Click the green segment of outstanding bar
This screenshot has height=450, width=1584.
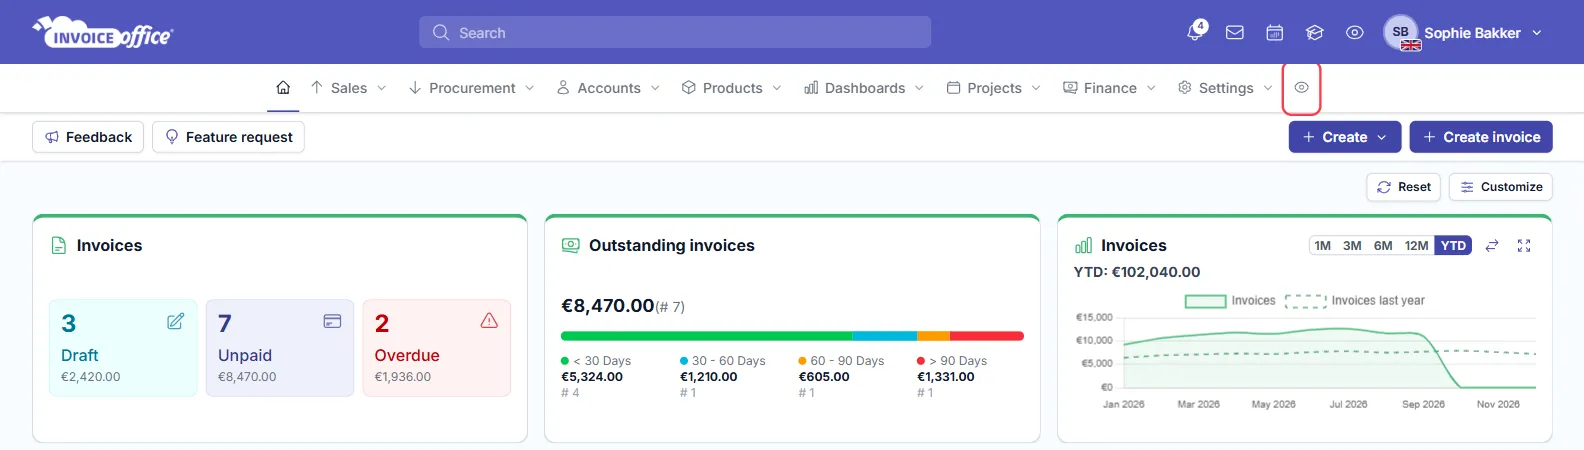706,336
